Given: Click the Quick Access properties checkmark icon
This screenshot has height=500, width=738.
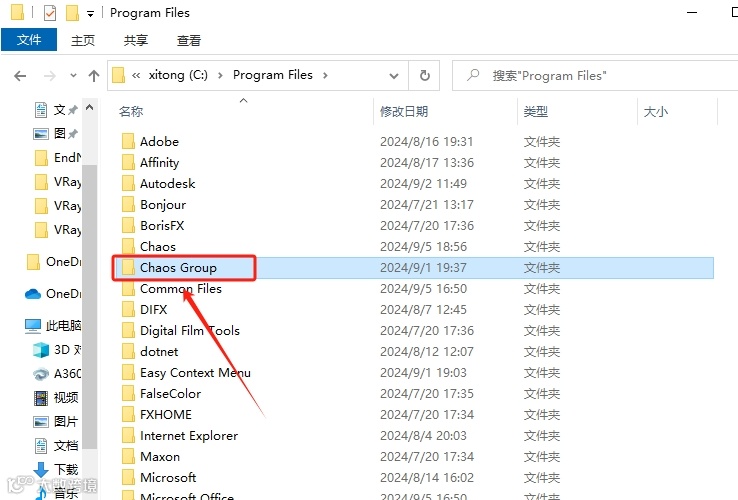Looking at the screenshot, I should tap(50, 13).
